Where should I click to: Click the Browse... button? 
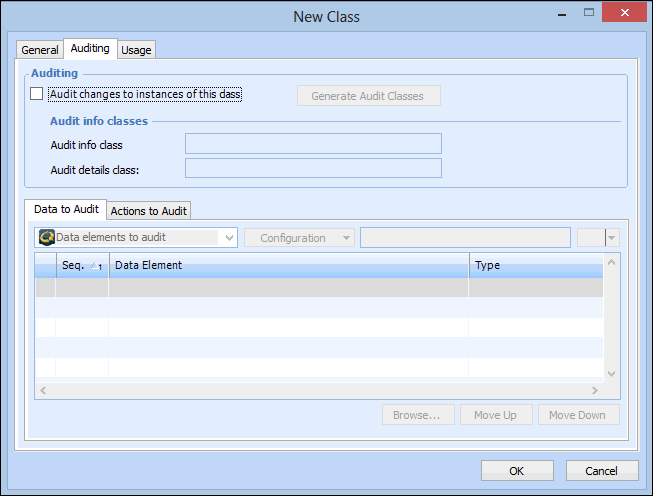(x=418, y=415)
